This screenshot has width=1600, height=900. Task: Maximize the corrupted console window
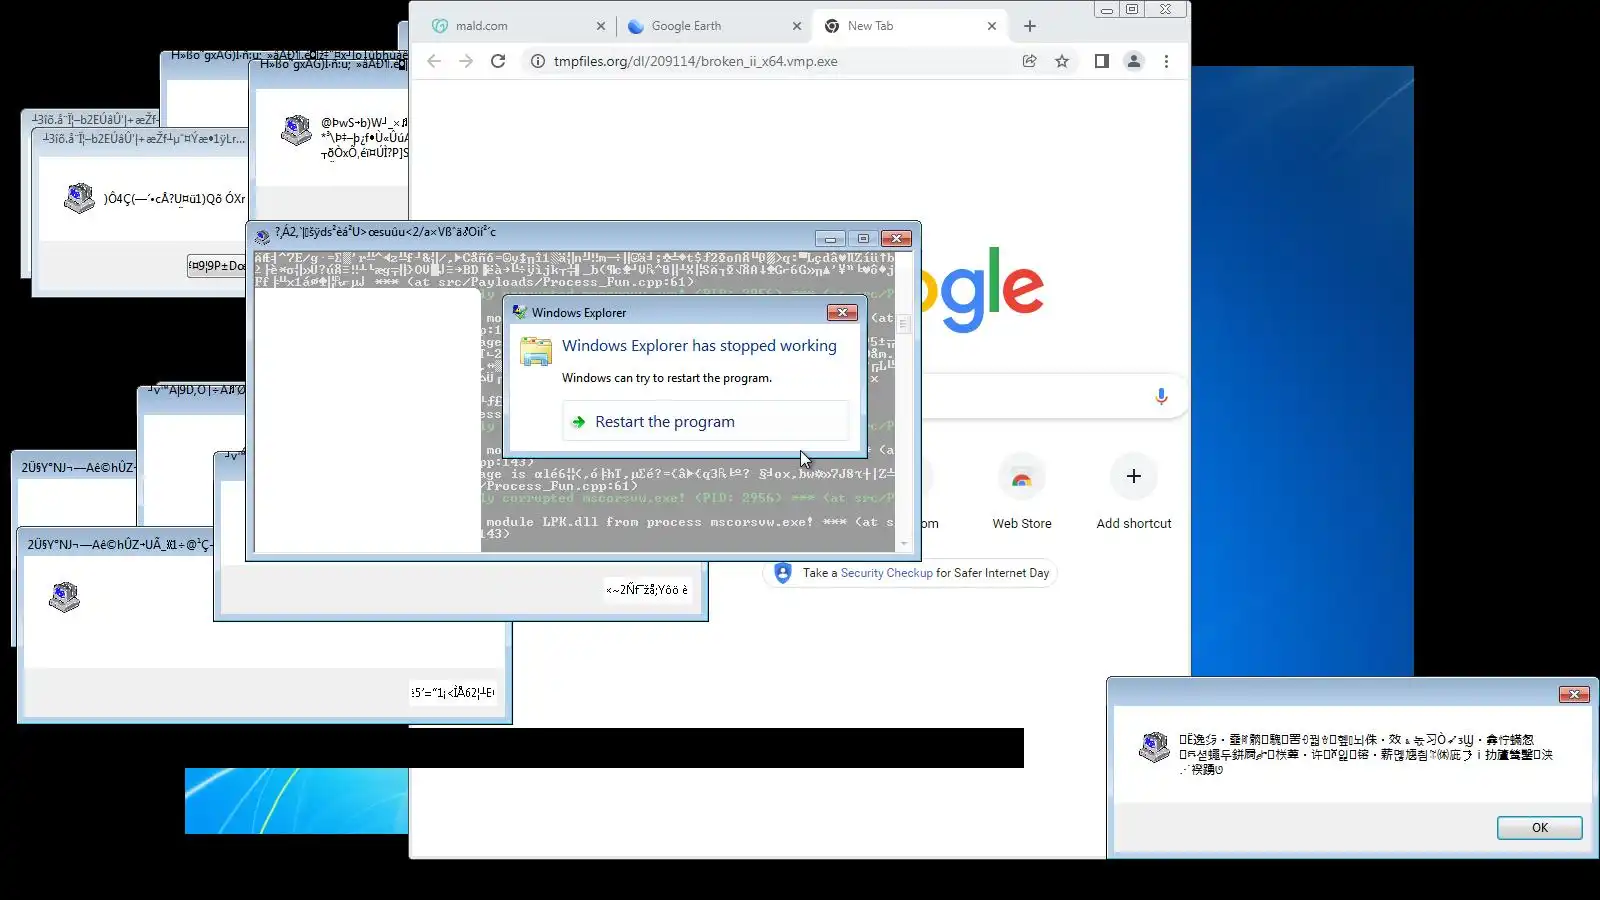click(x=863, y=239)
